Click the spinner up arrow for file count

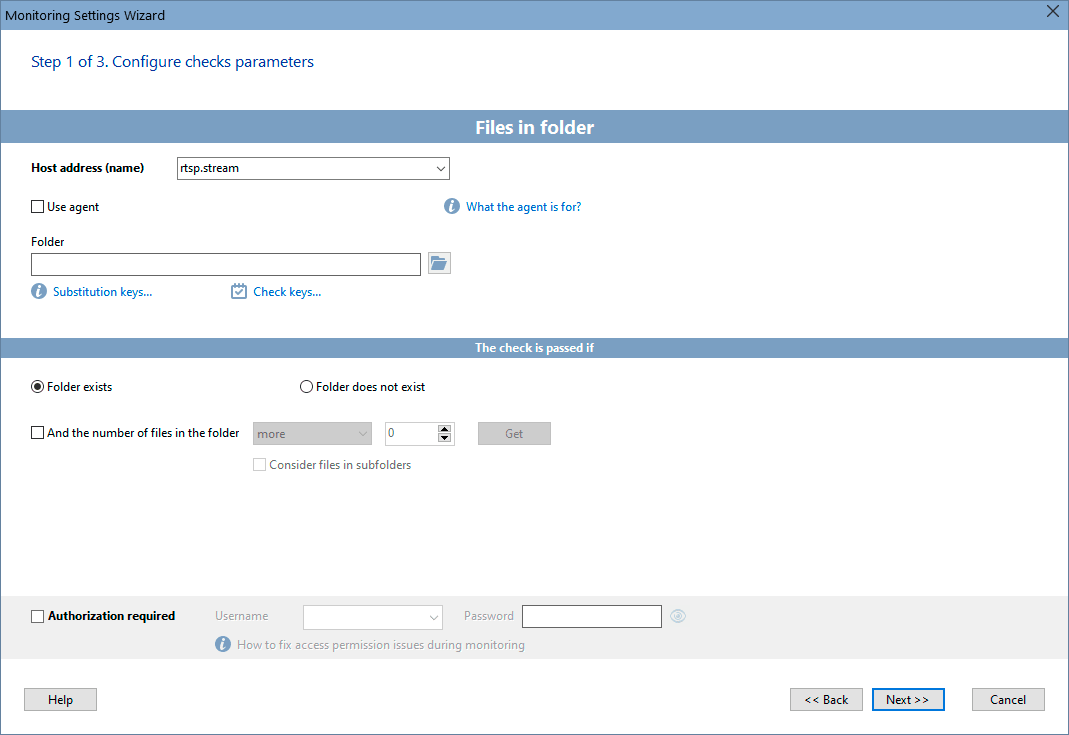point(444,428)
